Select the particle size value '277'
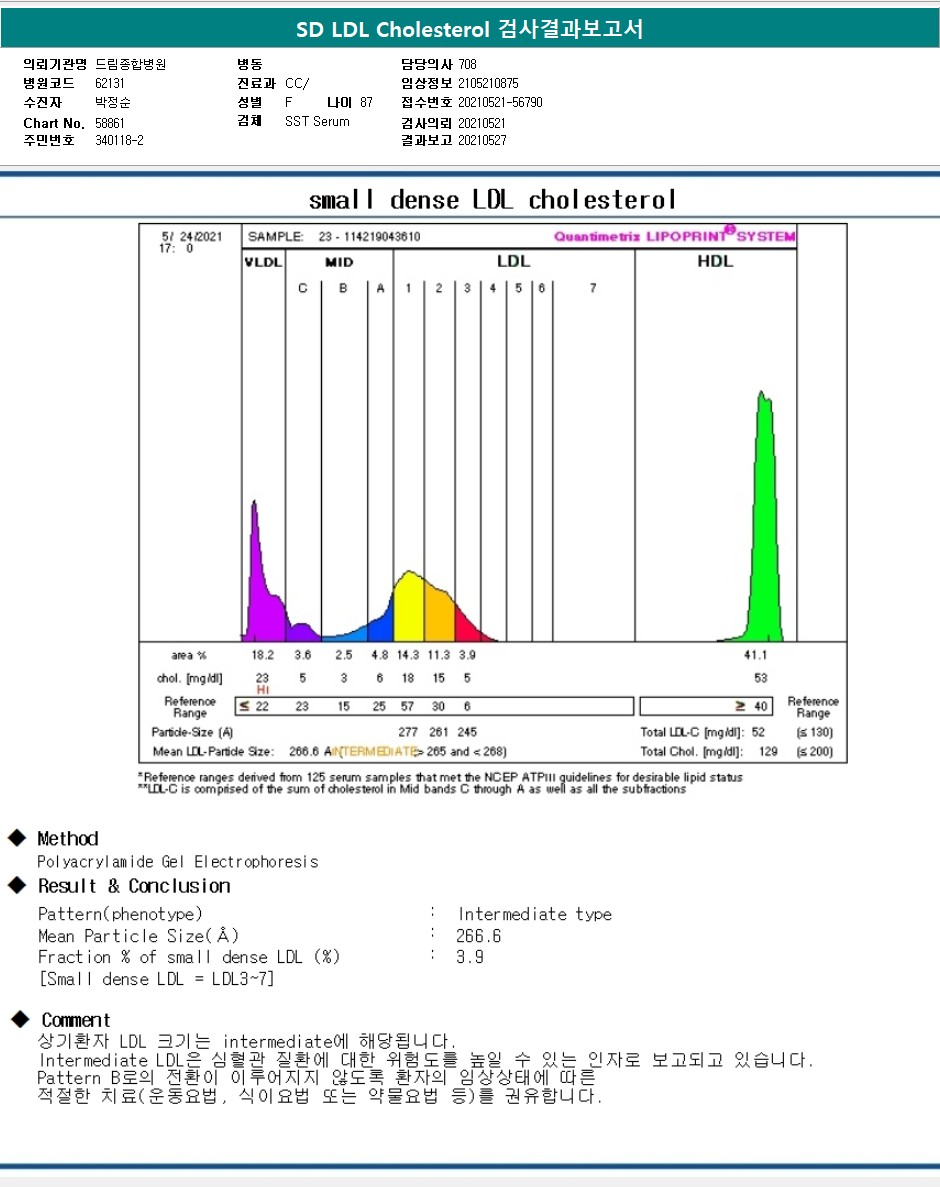The image size is (940, 1187). tap(408, 732)
